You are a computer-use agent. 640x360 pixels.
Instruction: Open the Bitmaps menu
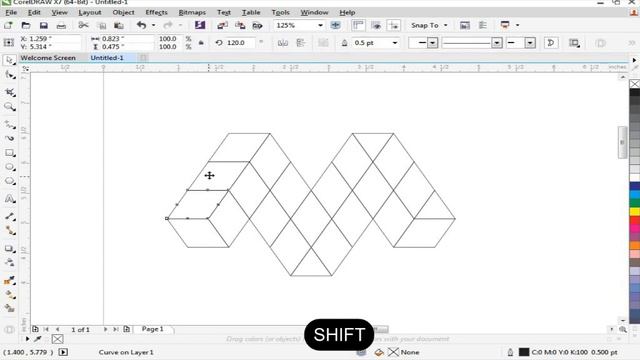(192, 12)
